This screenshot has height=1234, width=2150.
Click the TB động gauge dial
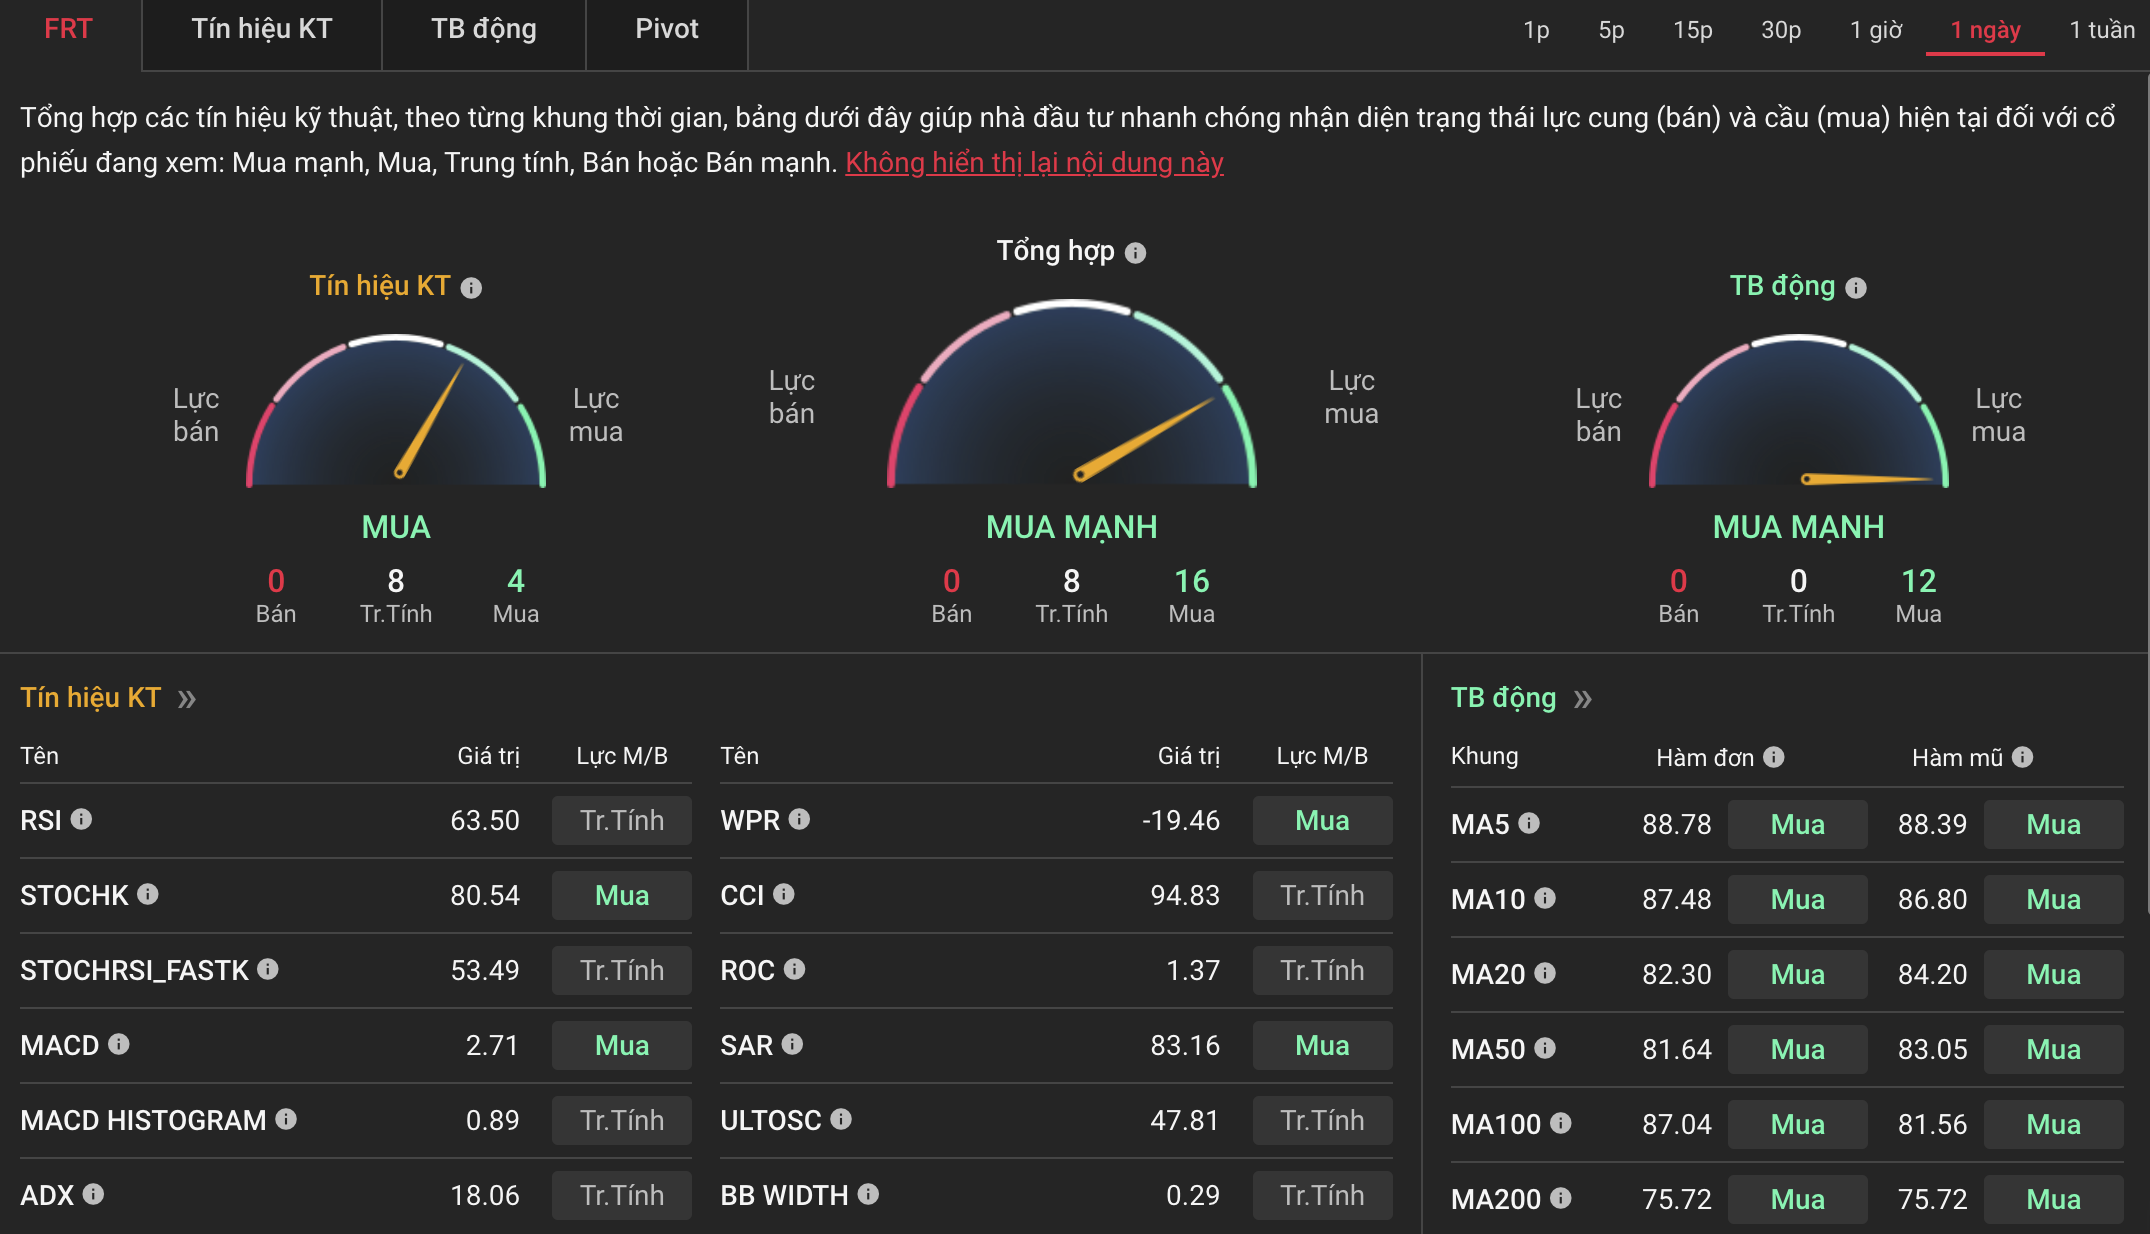click(1798, 412)
